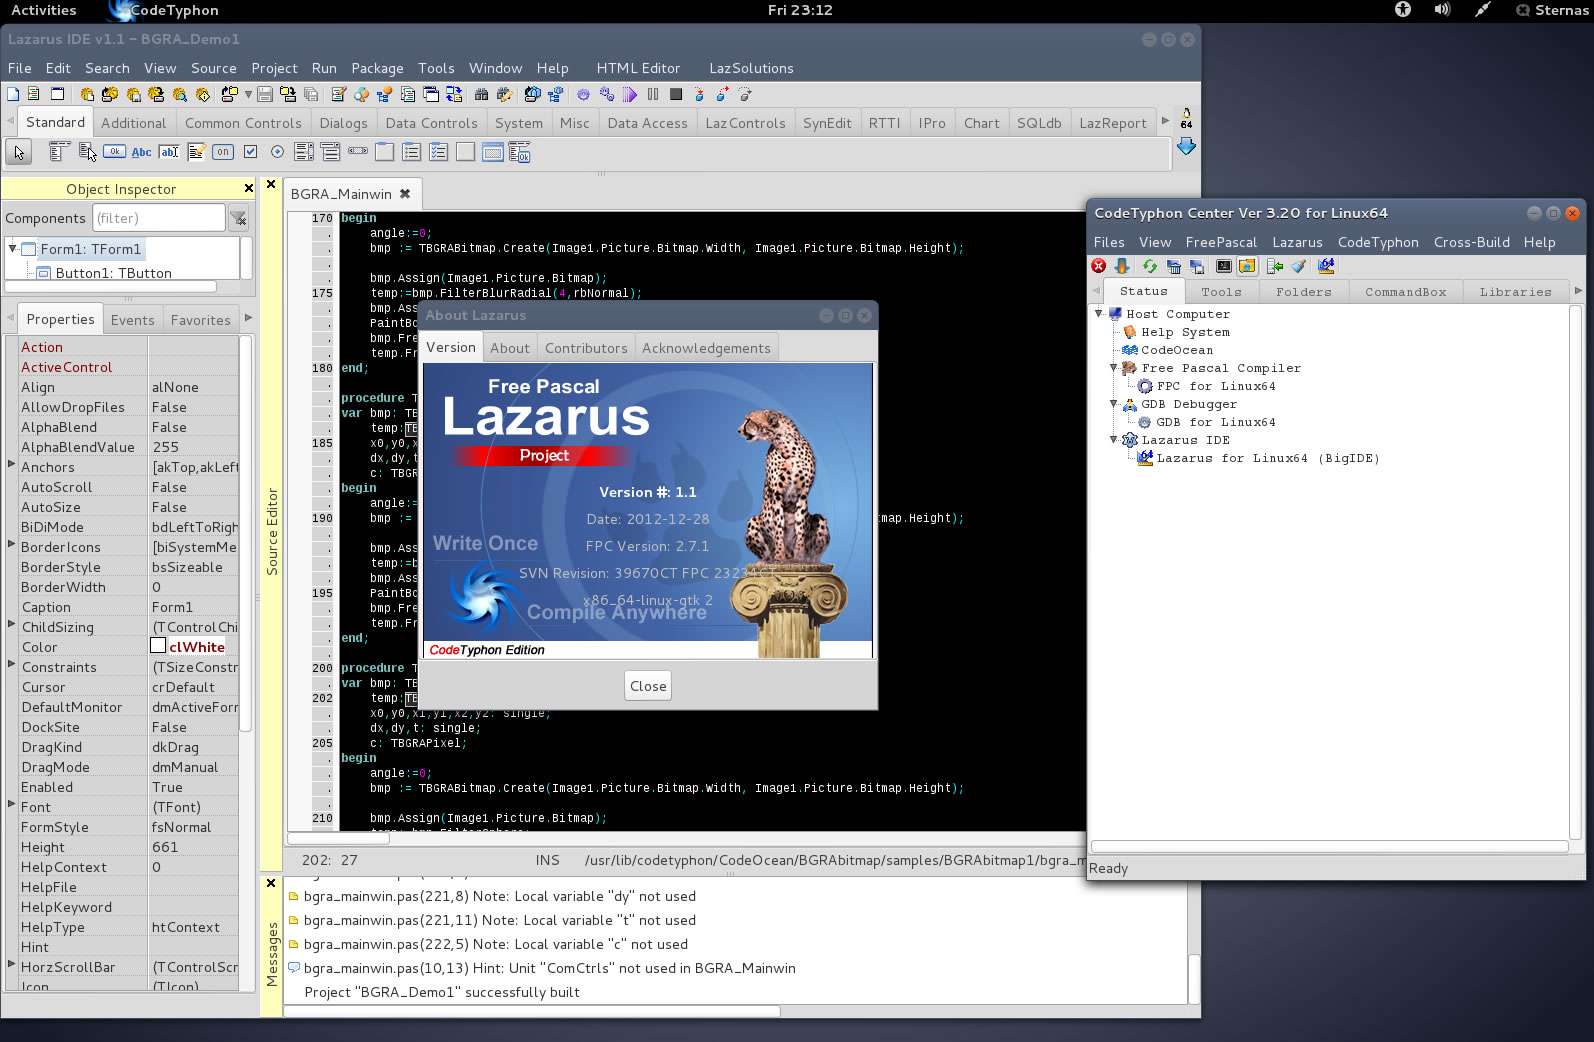The height and width of the screenshot is (1042, 1594).
Task: Collapse the Free Pascal Compiler node
Action: click(x=1114, y=367)
